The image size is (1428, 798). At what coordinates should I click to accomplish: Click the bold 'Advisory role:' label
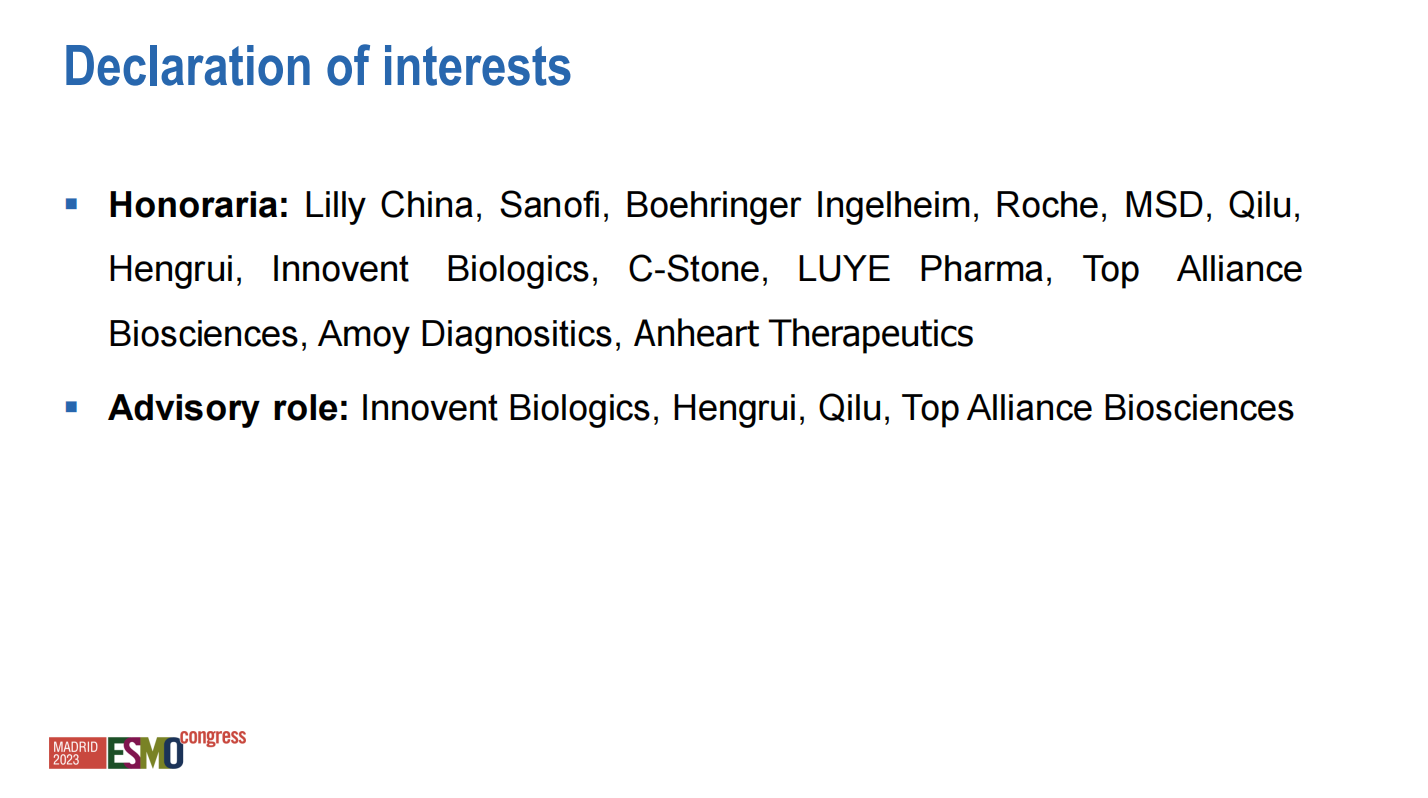[228, 408]
